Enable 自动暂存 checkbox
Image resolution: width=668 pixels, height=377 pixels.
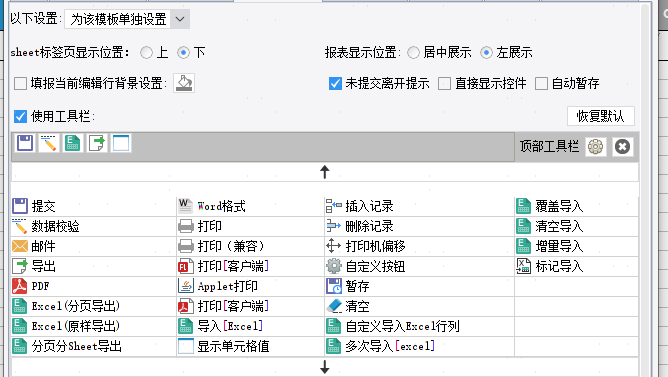pos(541,83)
